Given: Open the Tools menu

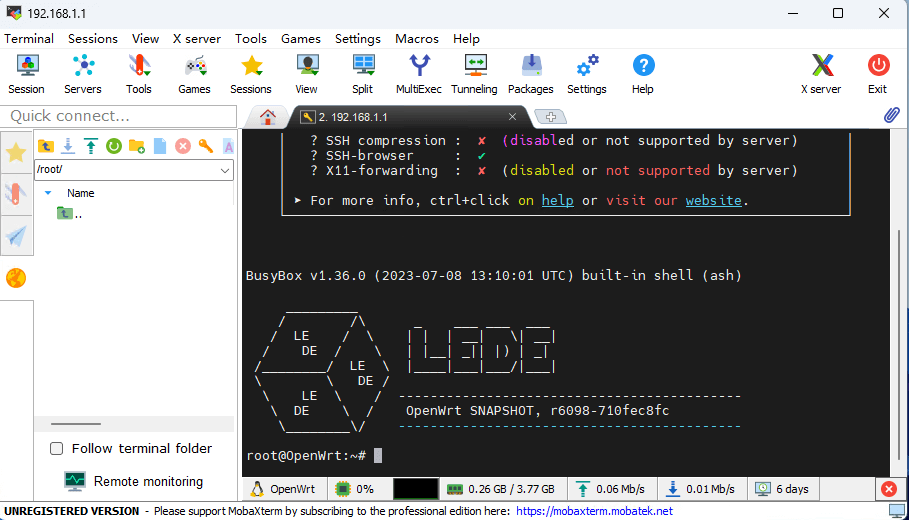Looking at the screenshot, I should pyautogui.click(x=251, y=39).
